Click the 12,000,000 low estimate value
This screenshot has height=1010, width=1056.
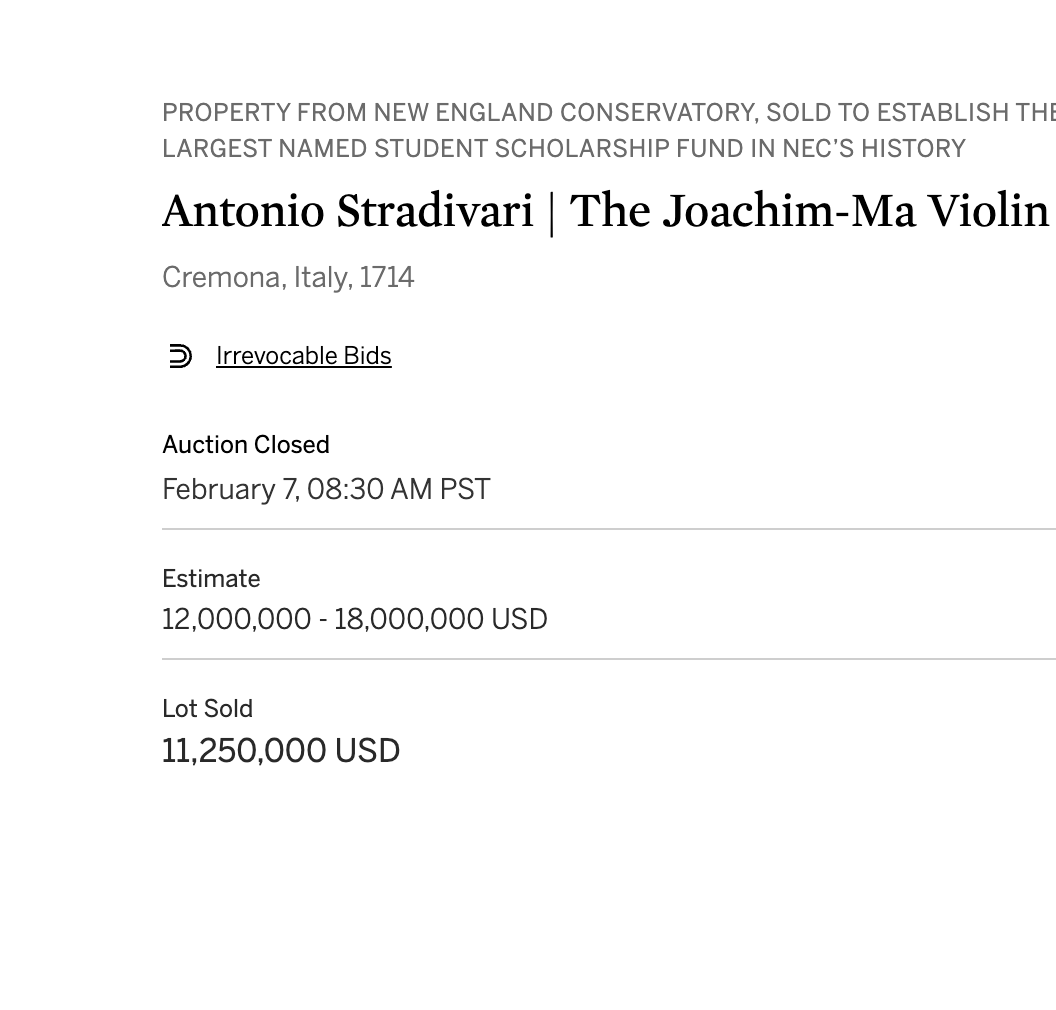click(236, 619)
